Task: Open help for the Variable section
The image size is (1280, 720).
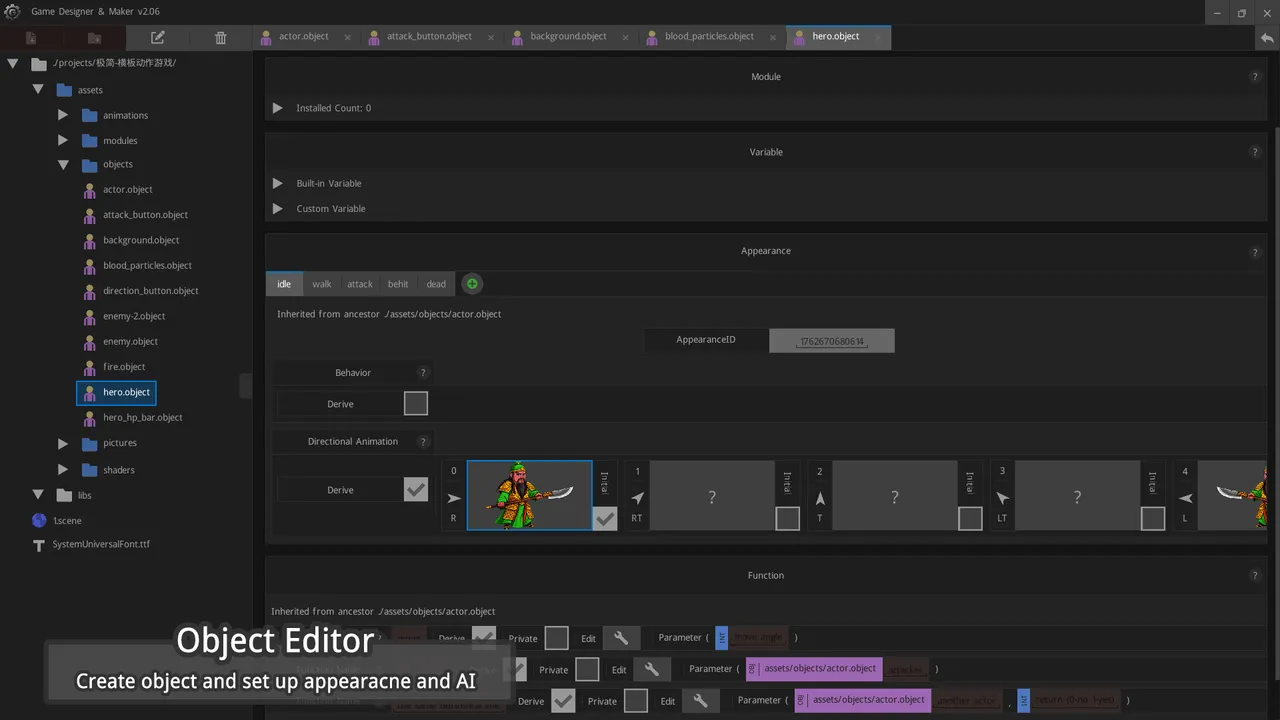Action: point(1255,152)
